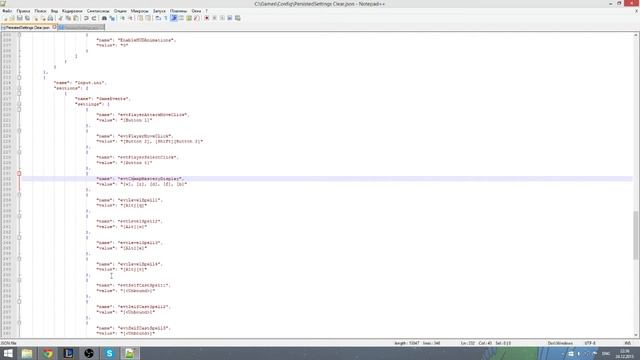
Task: Click the ENG language indicator in tray
Action: pos(606,353)
